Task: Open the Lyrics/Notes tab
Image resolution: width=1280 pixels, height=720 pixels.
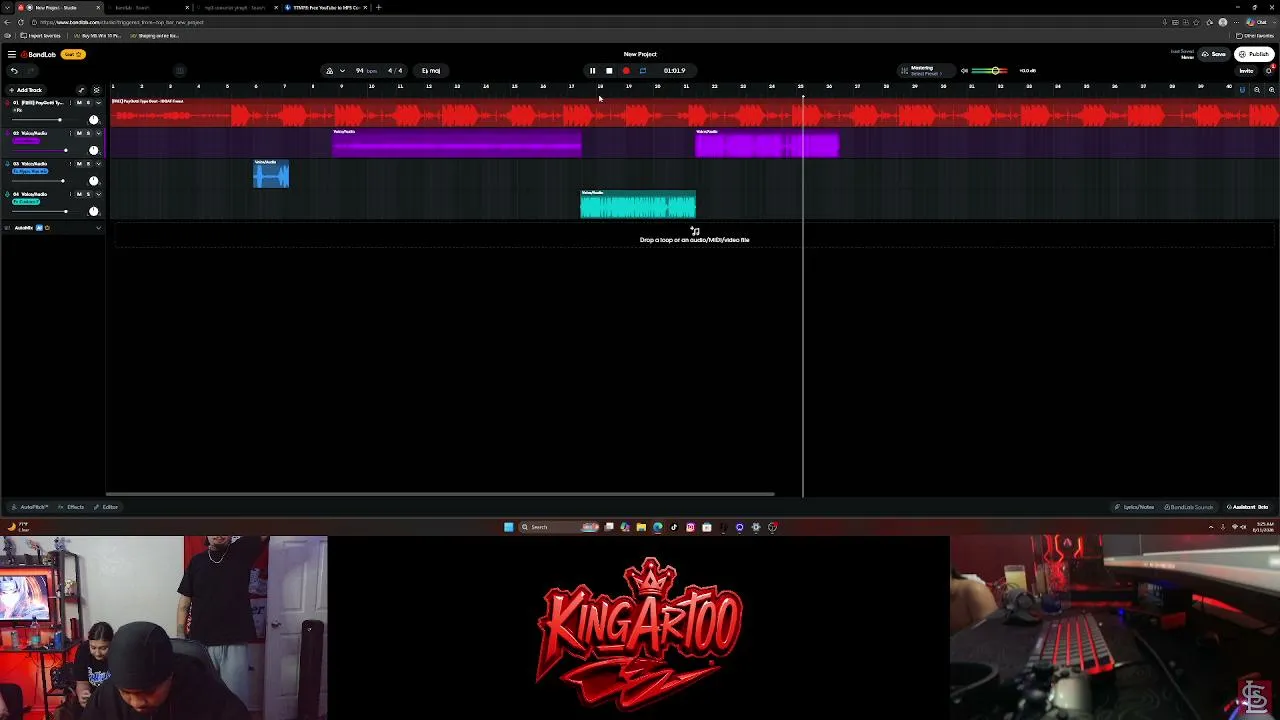Action: (x=1136, y=507)
